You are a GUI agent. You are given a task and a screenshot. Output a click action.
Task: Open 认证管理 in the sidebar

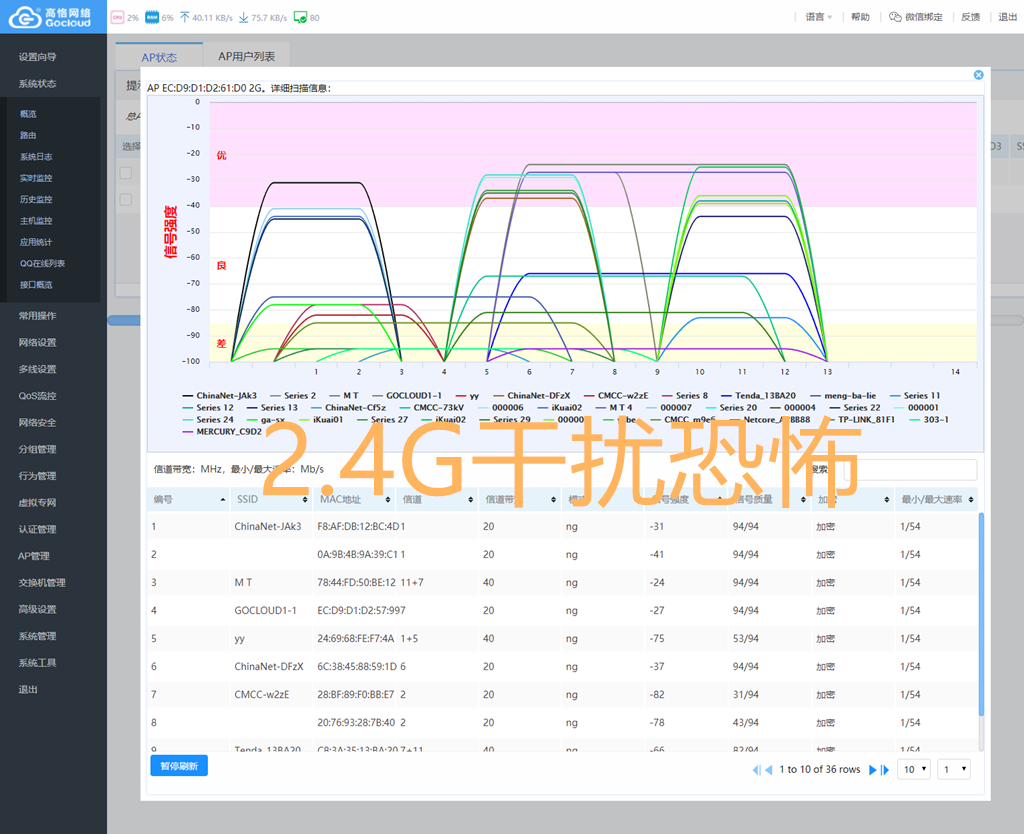point(37,529)
